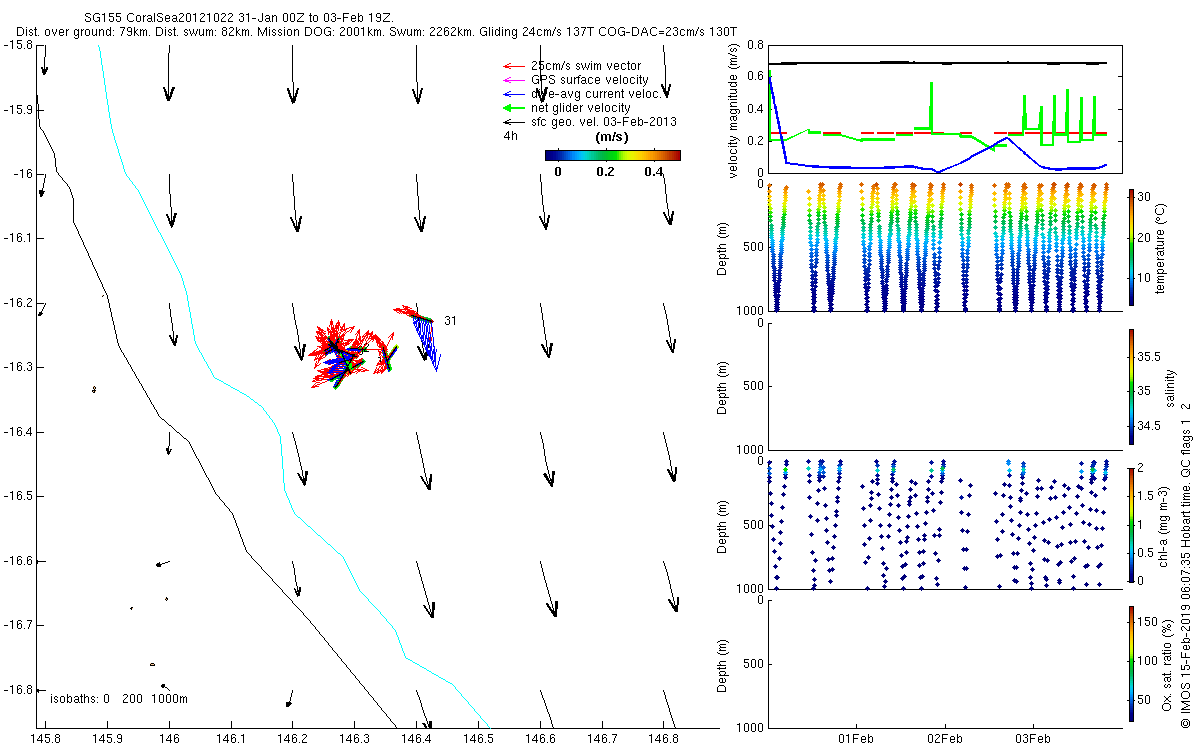Click the blue dive-avg current legend arrow
Screen dimensions: 1200x750
515,94
